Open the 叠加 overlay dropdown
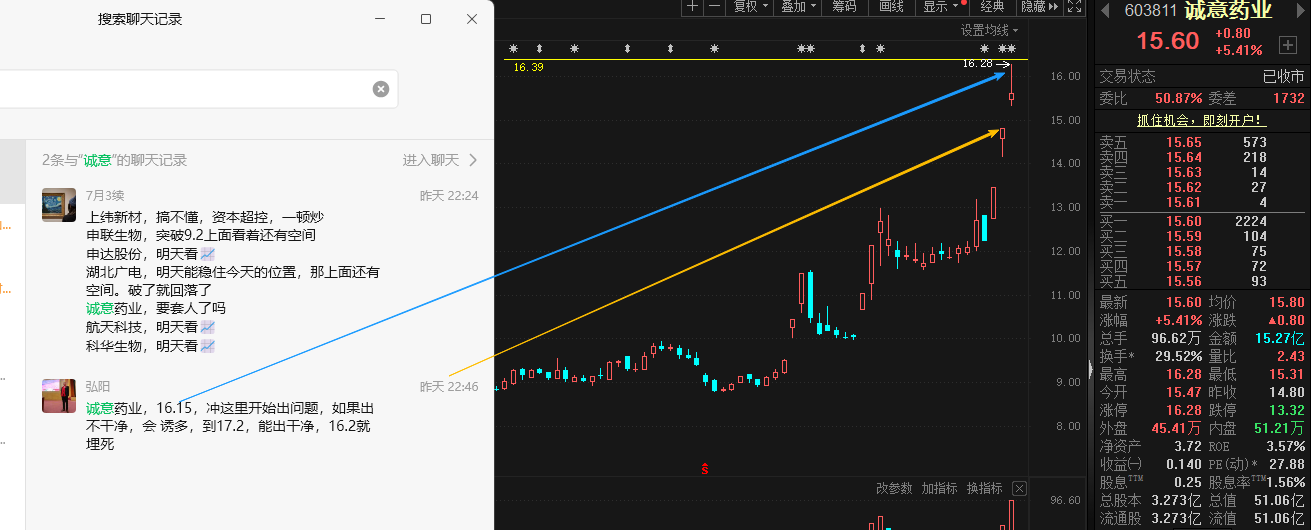1311x530 pixels. 798,6
